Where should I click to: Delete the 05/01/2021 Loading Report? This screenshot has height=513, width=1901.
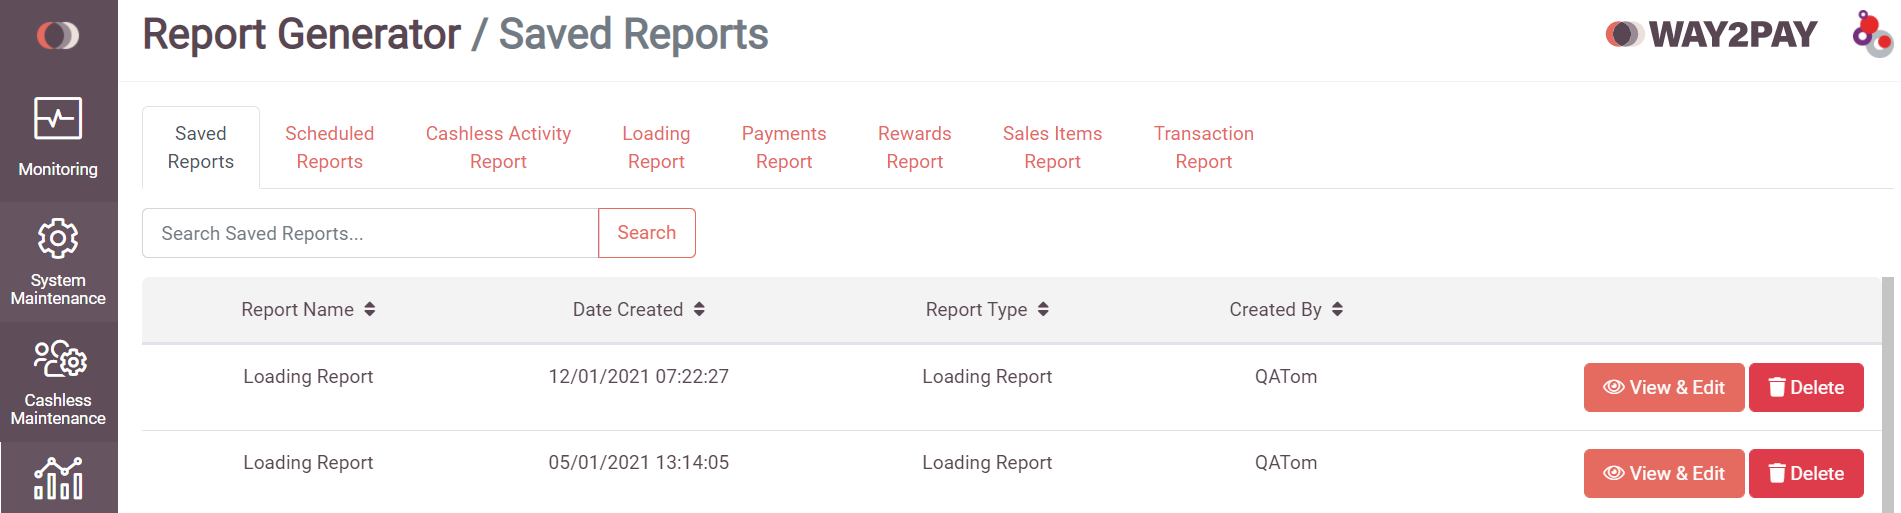[x=1806, y=474]
